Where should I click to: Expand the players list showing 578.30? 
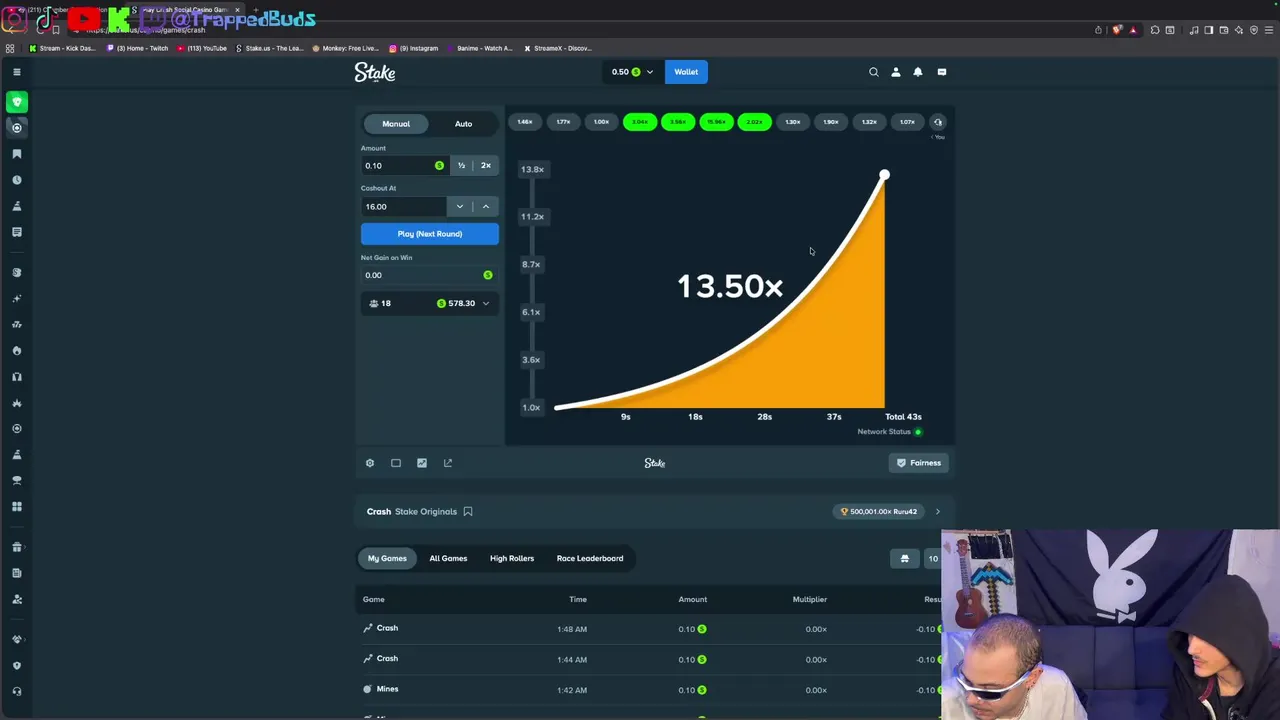pos(430,303)
